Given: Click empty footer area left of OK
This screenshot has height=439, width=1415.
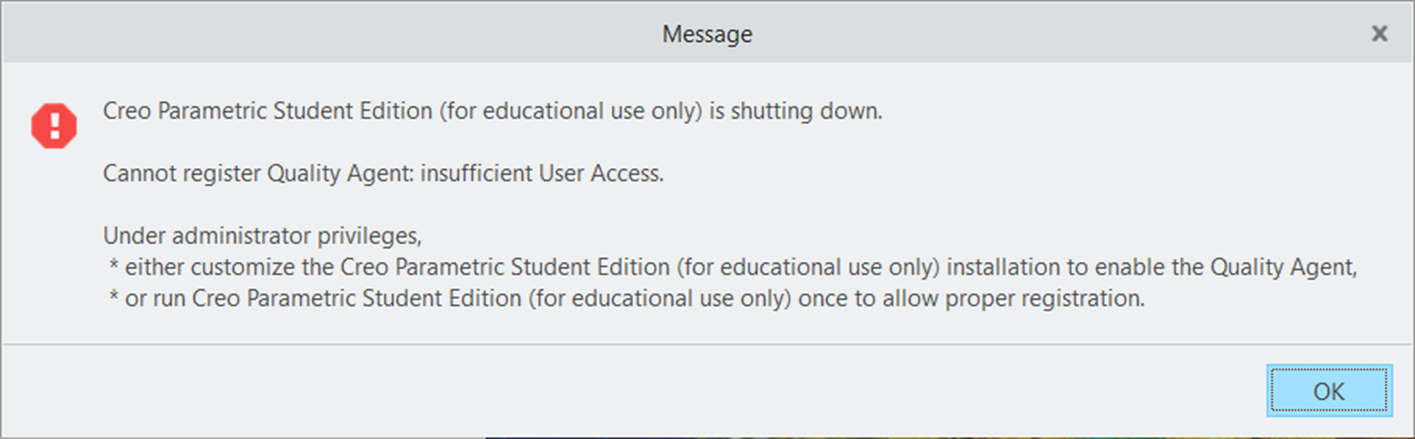Looking at the screenshot, I should coord(600,391).
